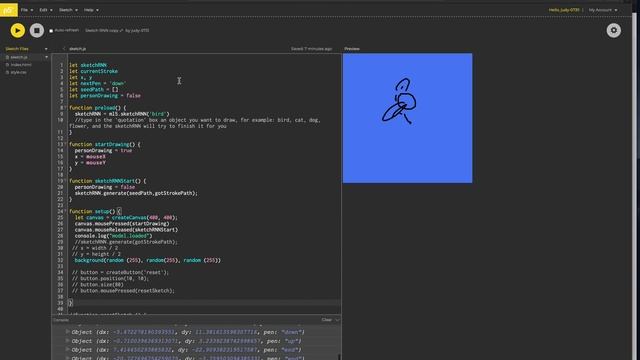
Task: Click the console scrollbar
Action: (x=339, y=357)
